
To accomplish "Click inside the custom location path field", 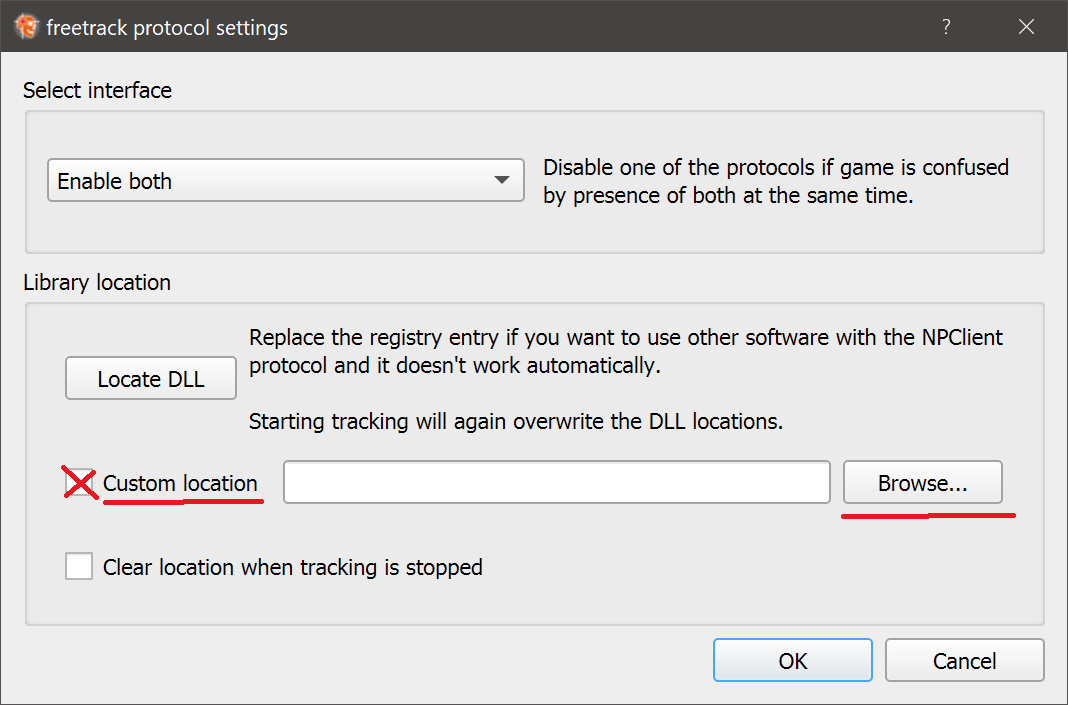I will coord(556,482).
